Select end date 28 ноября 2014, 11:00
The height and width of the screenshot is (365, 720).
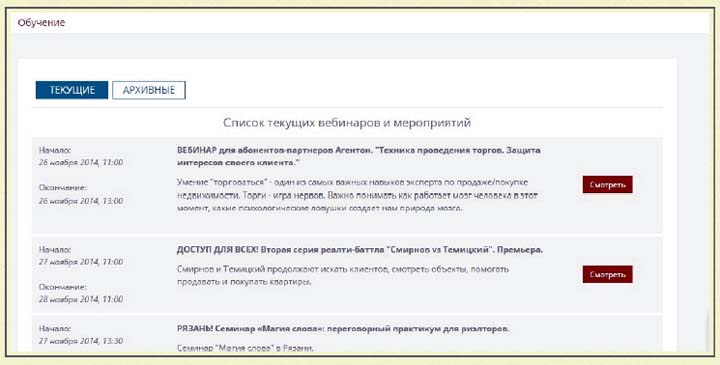(81, 299)
